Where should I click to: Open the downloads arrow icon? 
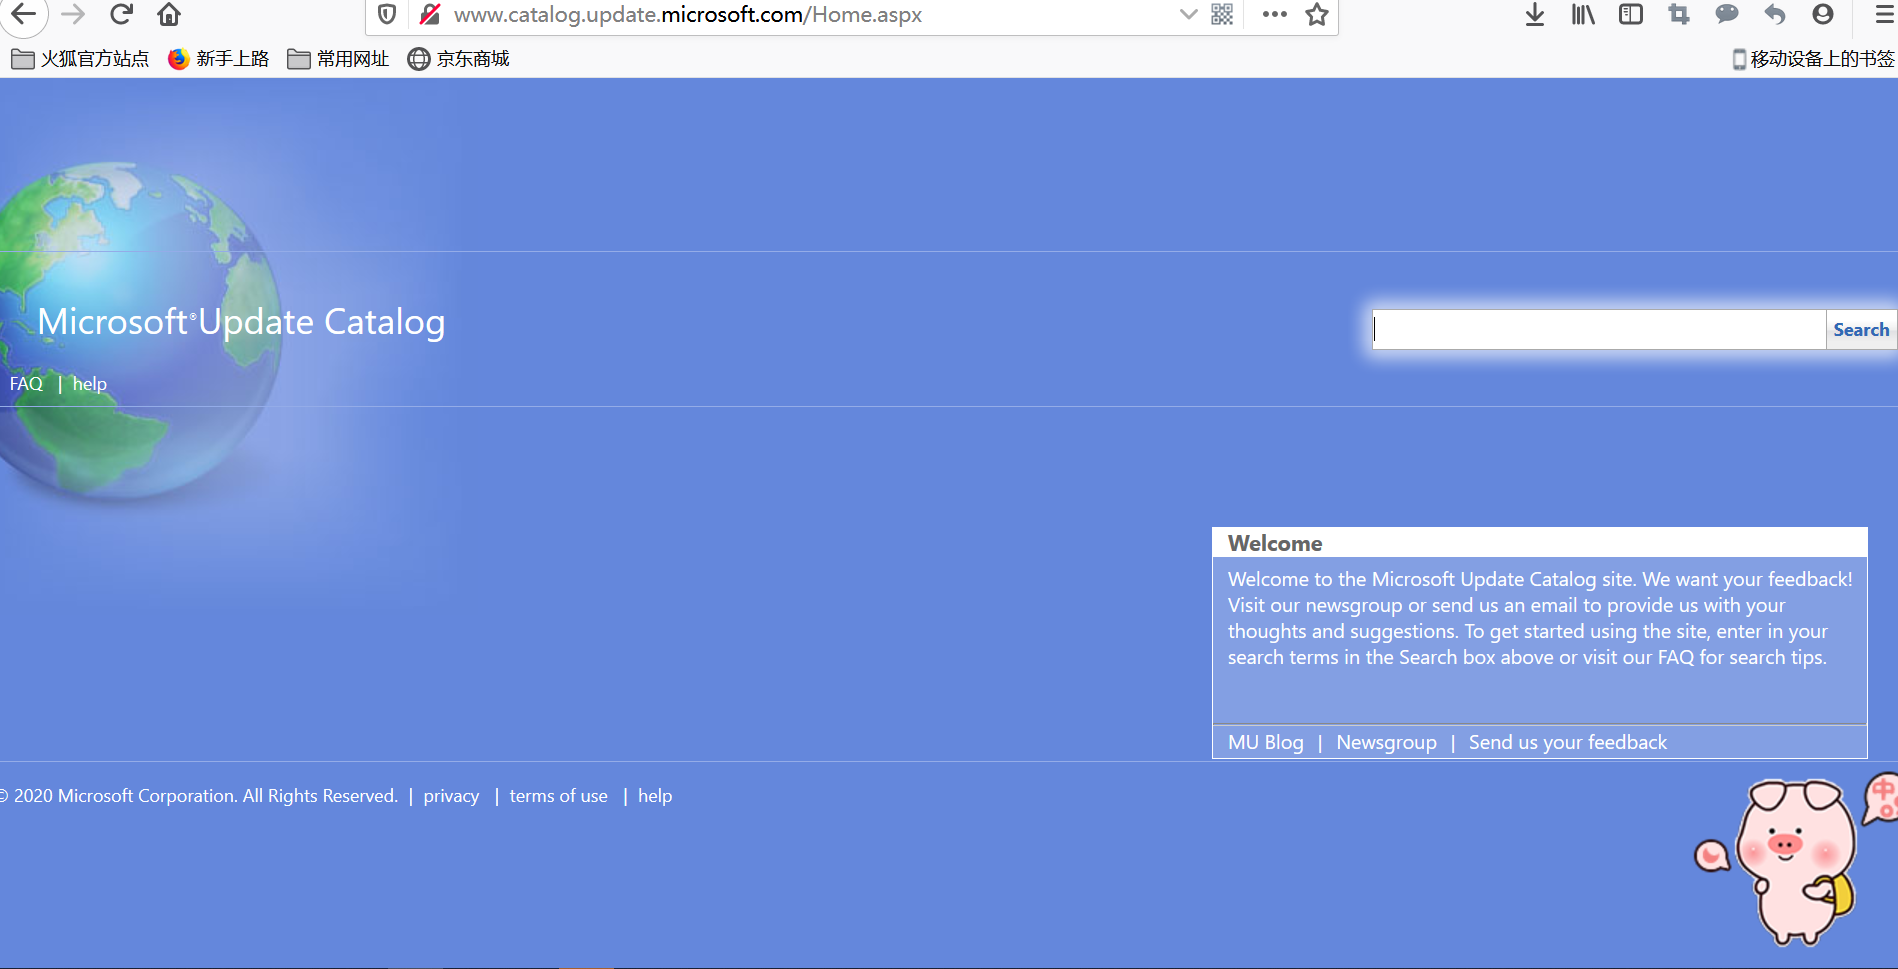coord(1535,14)
